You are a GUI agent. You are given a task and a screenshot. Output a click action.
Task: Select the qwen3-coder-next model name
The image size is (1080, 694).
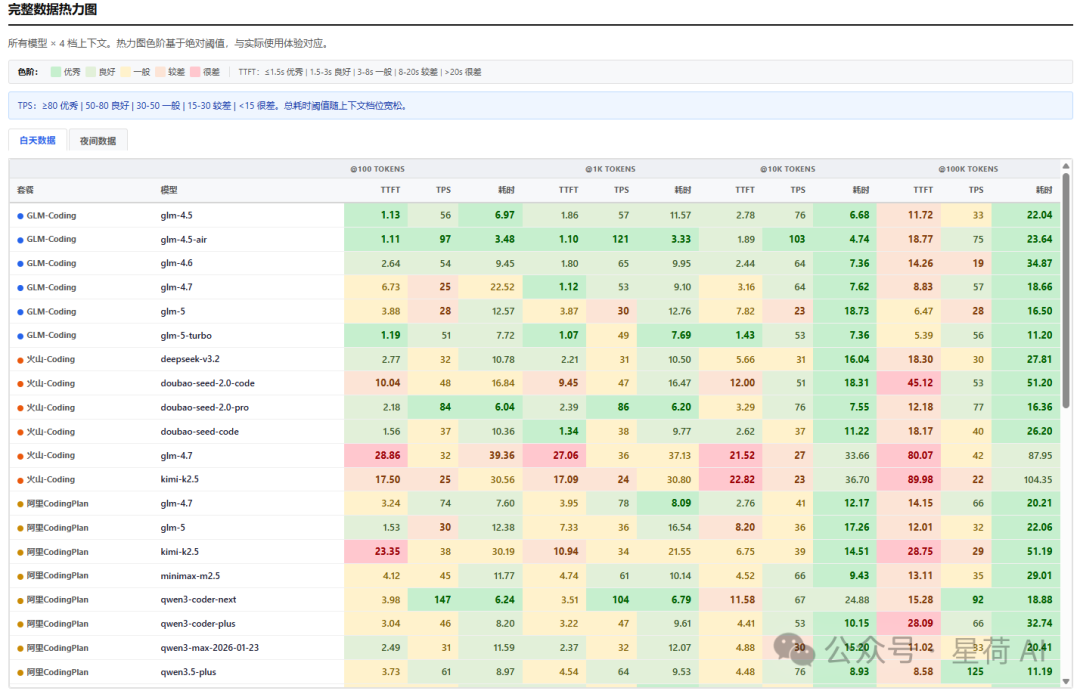198,600
